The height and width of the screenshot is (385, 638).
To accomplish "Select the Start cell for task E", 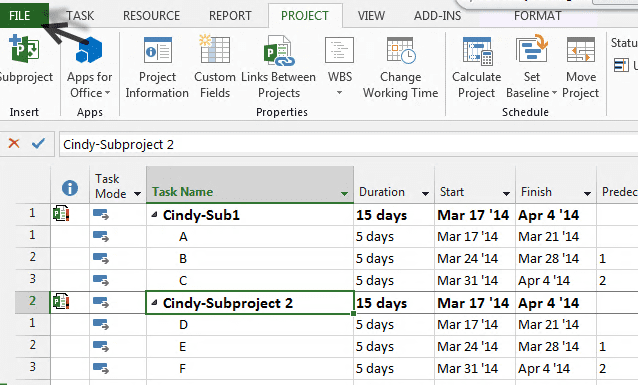I will tap(475, 346).
